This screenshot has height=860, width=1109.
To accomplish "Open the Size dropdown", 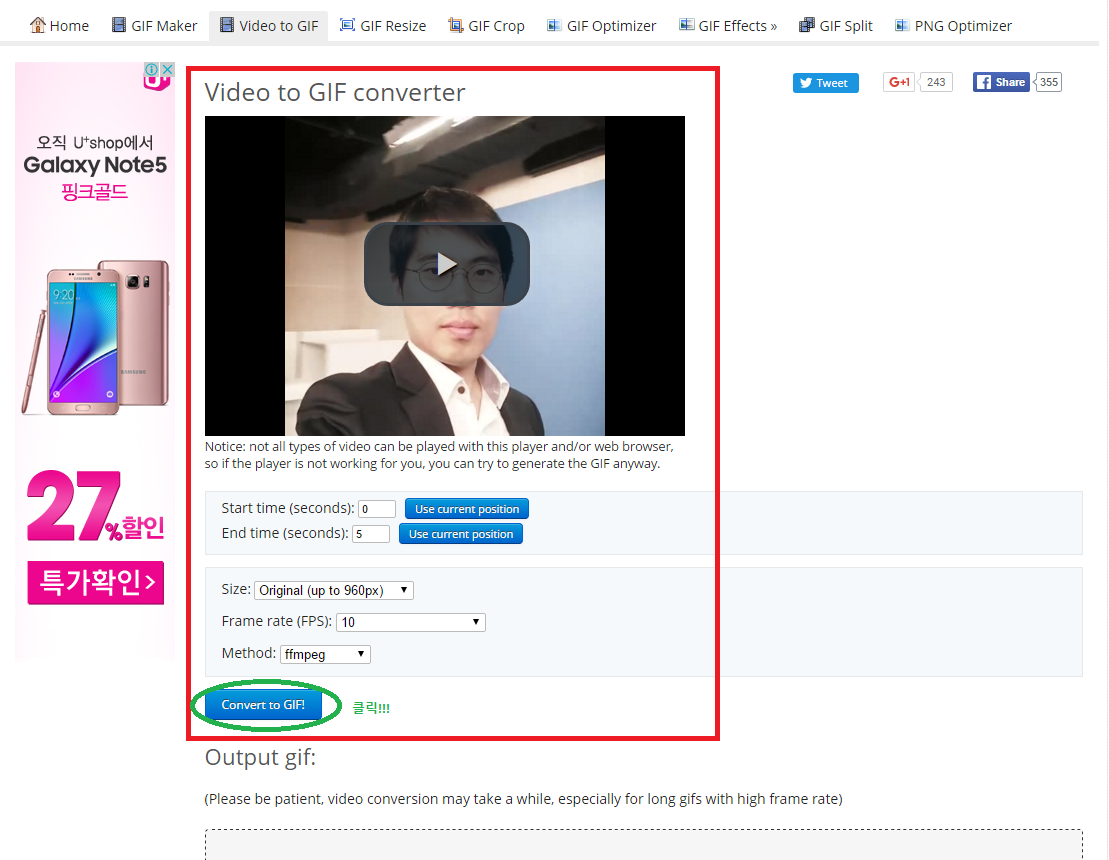I will tap(334, 590).
